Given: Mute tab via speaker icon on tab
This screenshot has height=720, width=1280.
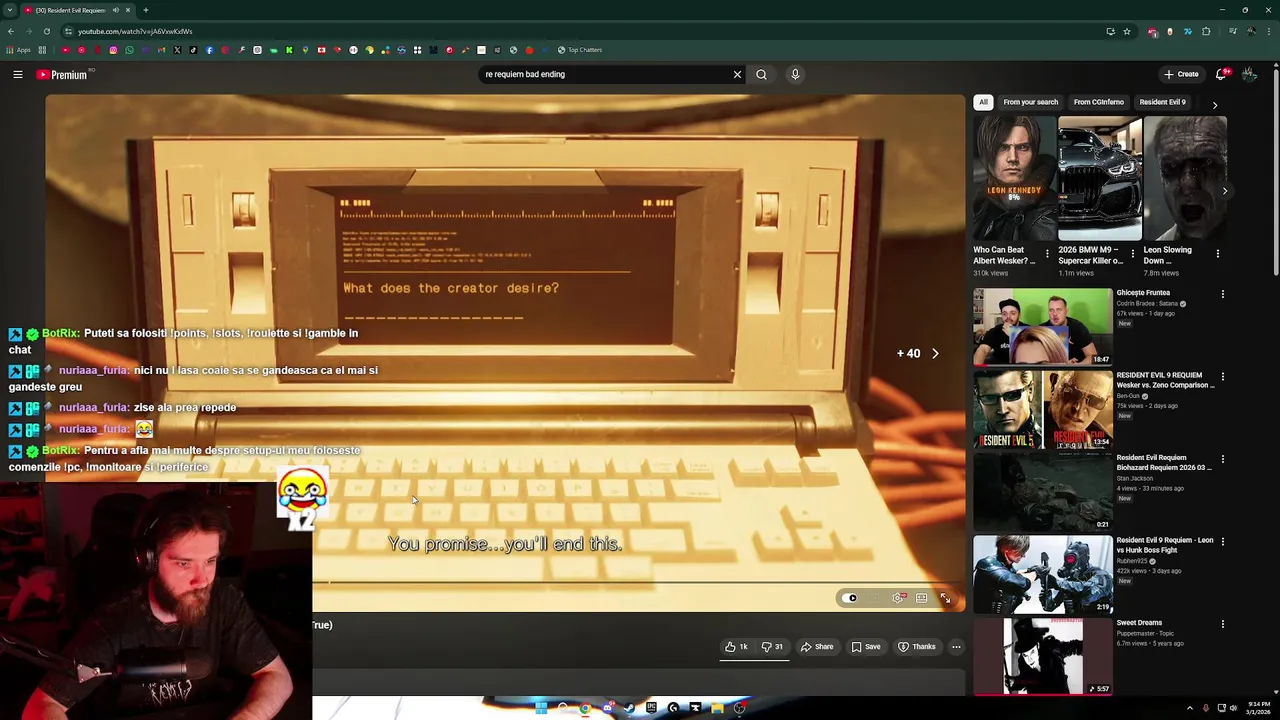Looking at the screenshot, I should click(115, 10).
